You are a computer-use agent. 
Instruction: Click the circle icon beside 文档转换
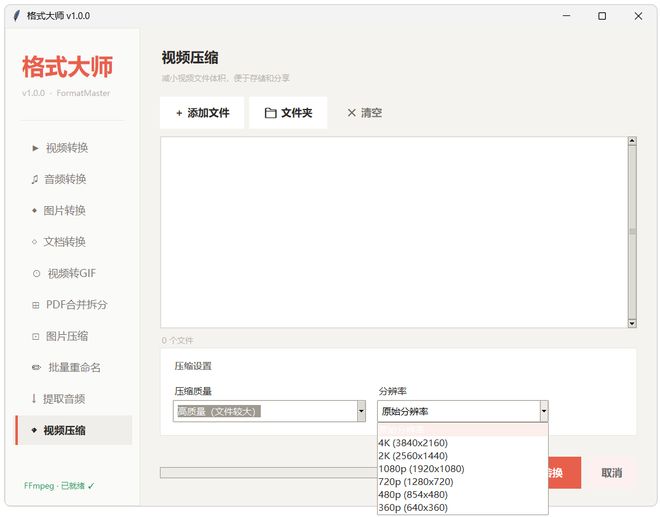[x=35, y=242]
